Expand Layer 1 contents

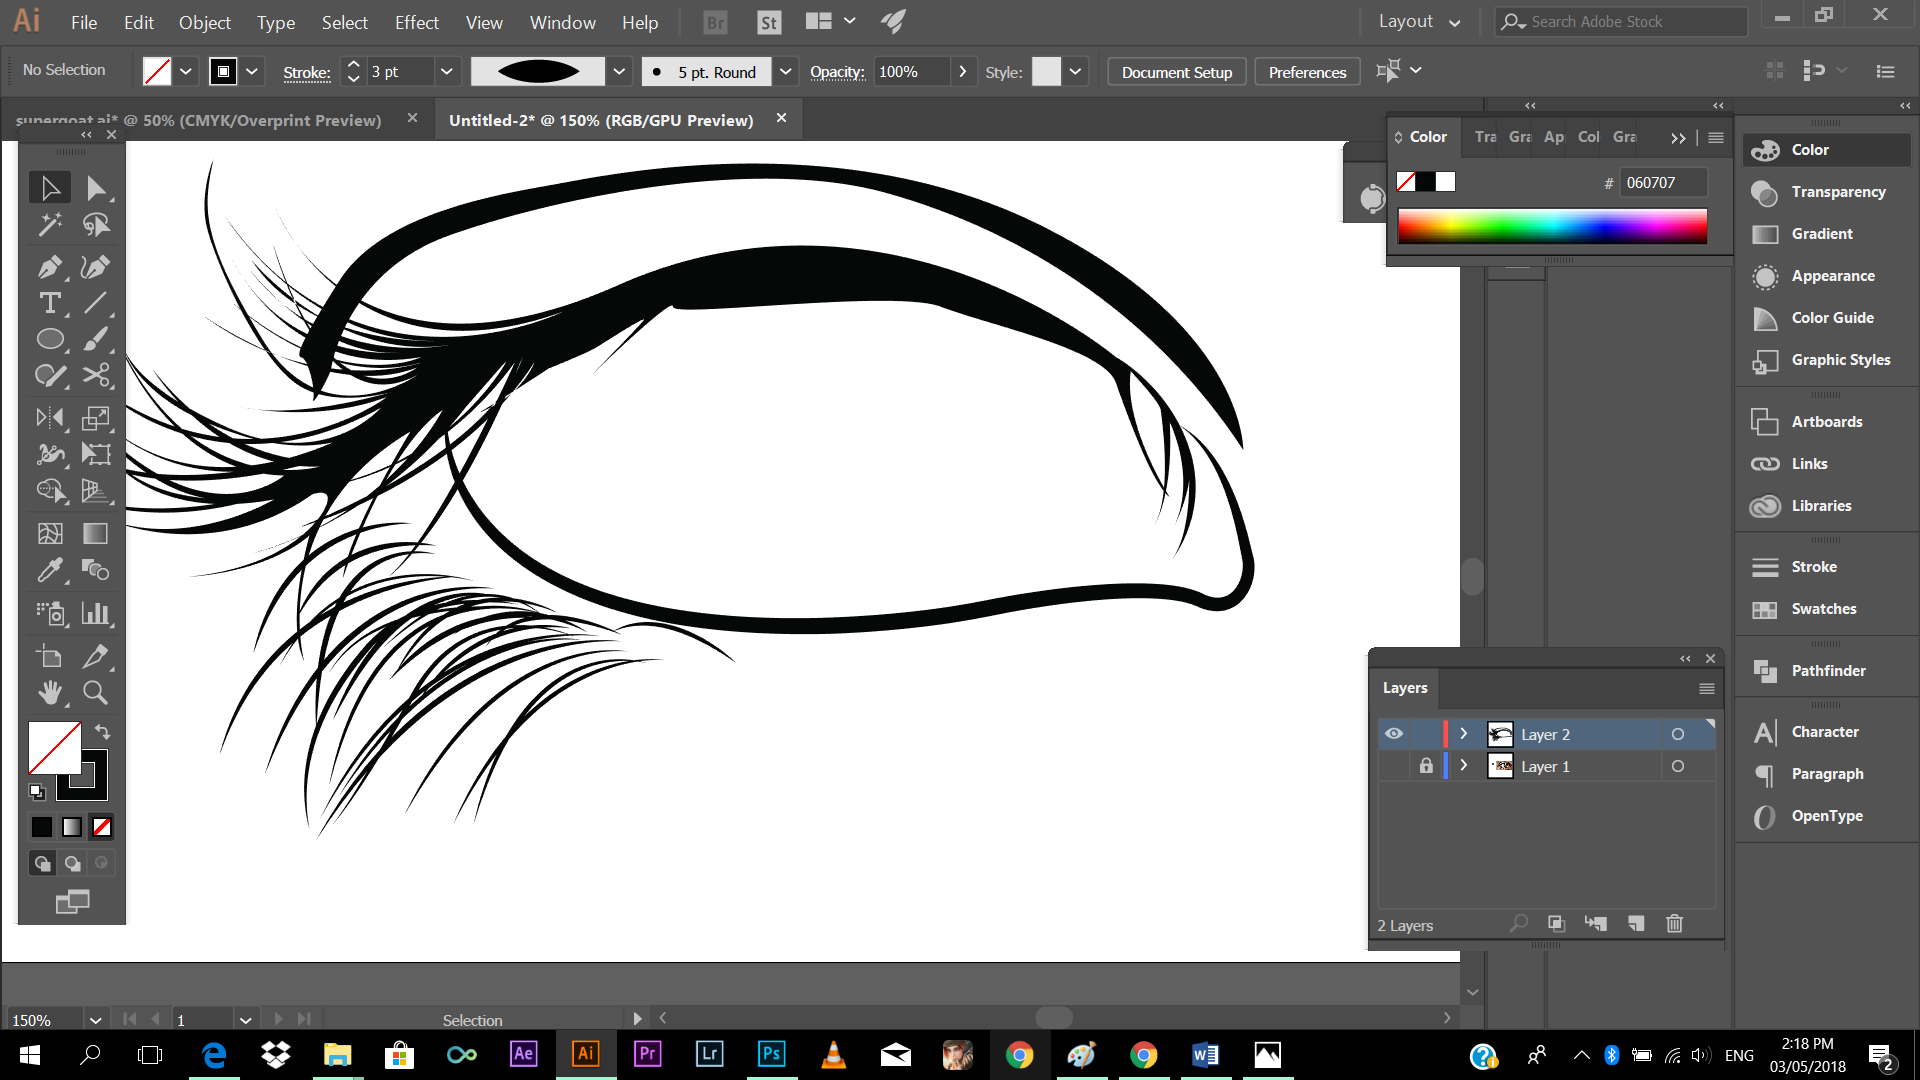(x=1464, y=766)
